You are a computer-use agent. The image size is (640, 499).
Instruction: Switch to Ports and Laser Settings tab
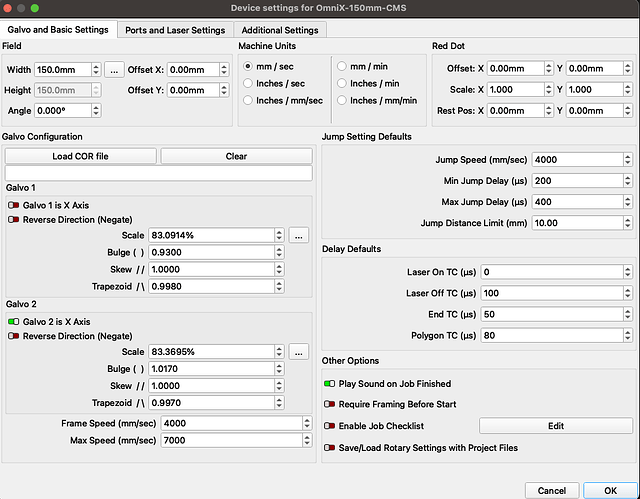coord(175,30)
